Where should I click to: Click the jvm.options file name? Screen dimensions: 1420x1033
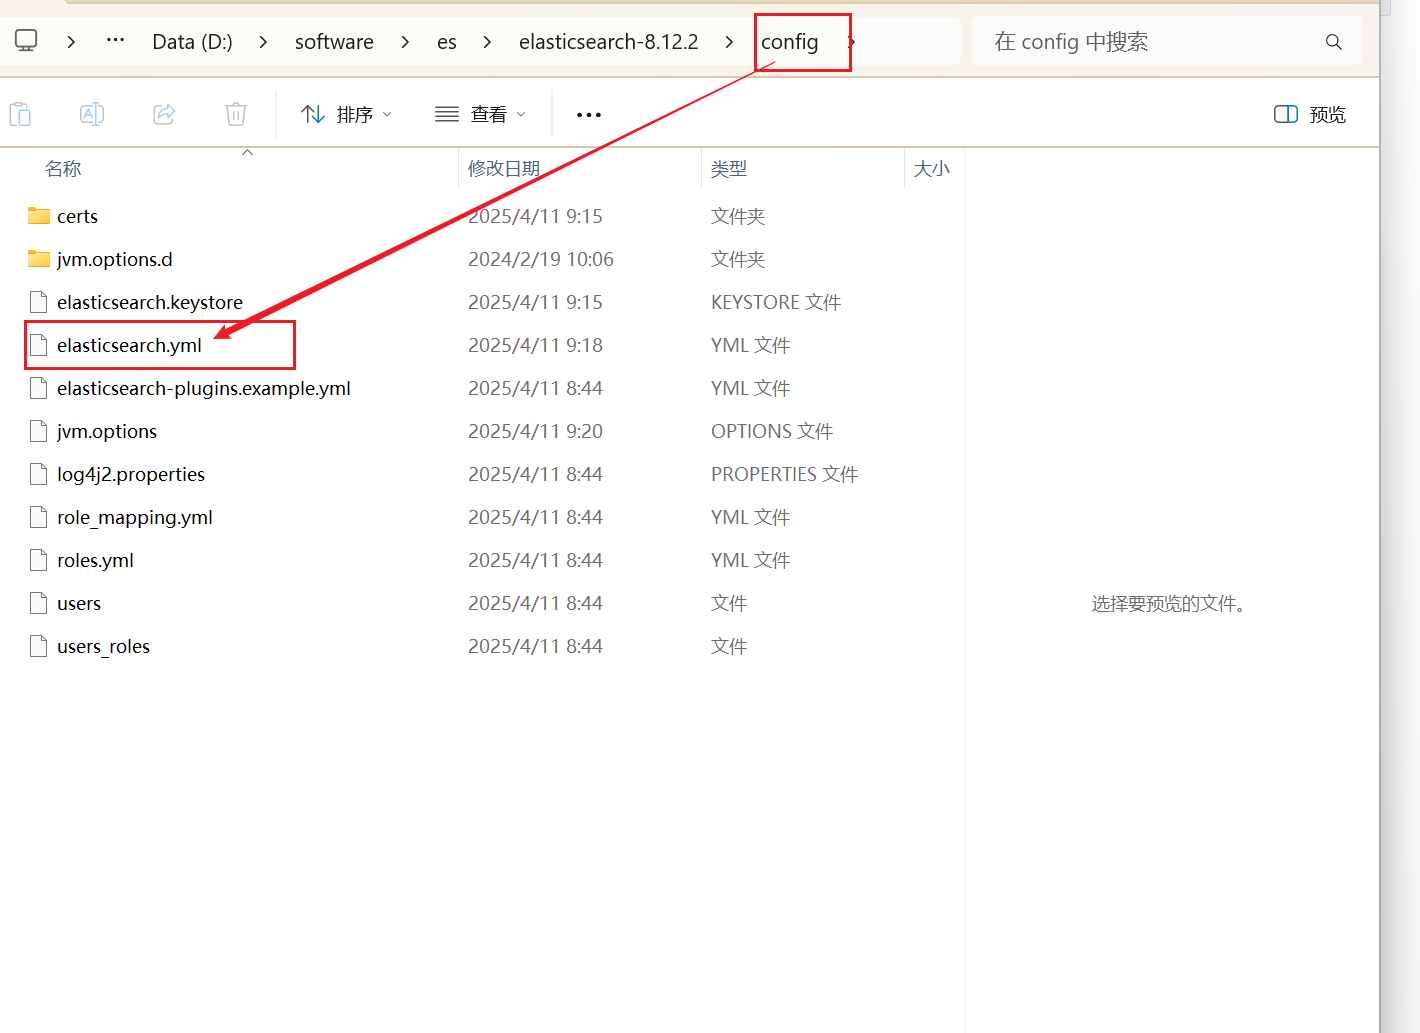(107, 431)
